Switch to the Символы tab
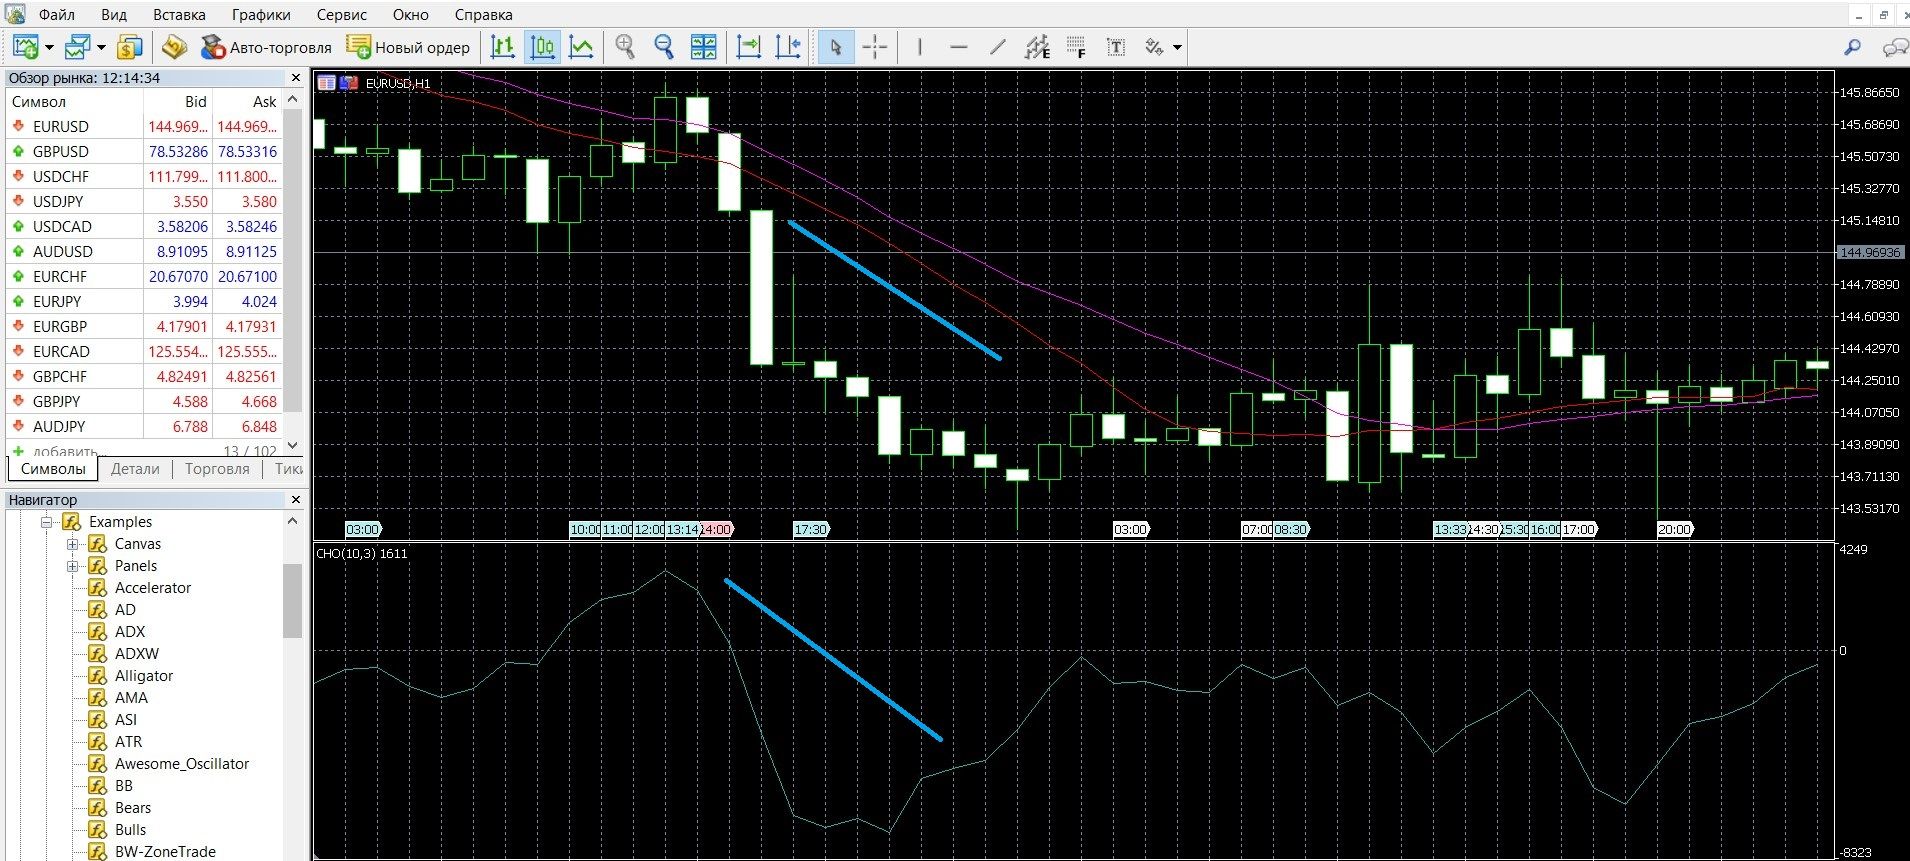This screenshot has width=1910, height=861. coord(53,469)
